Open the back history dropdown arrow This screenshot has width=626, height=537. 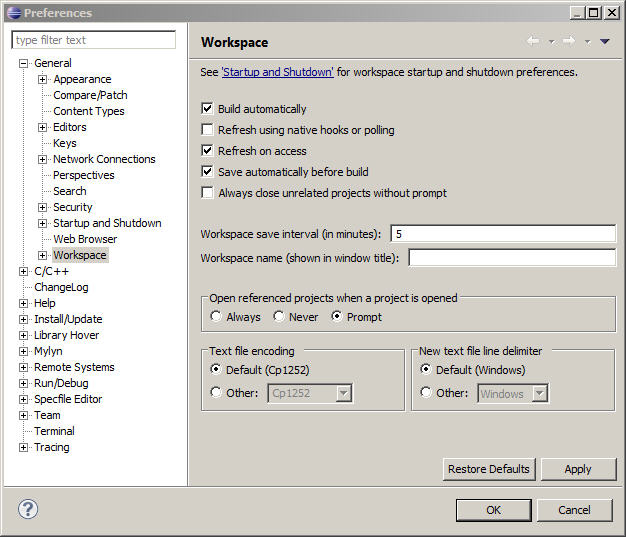point(550,42)
